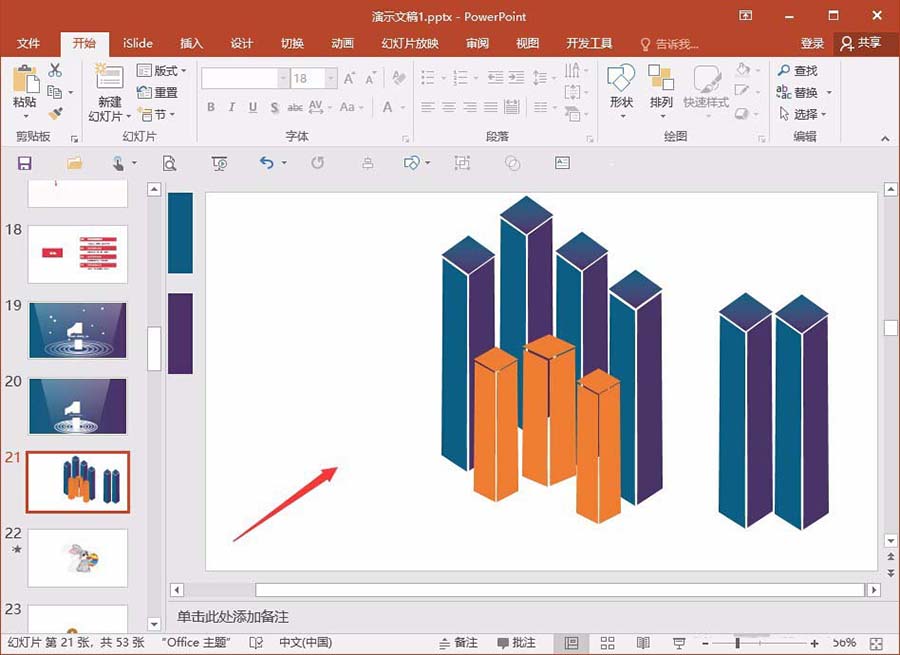The height and width of the screenshot is (655, 900).
Task: Toggle Italic formatting
Action: coord(232,107)
